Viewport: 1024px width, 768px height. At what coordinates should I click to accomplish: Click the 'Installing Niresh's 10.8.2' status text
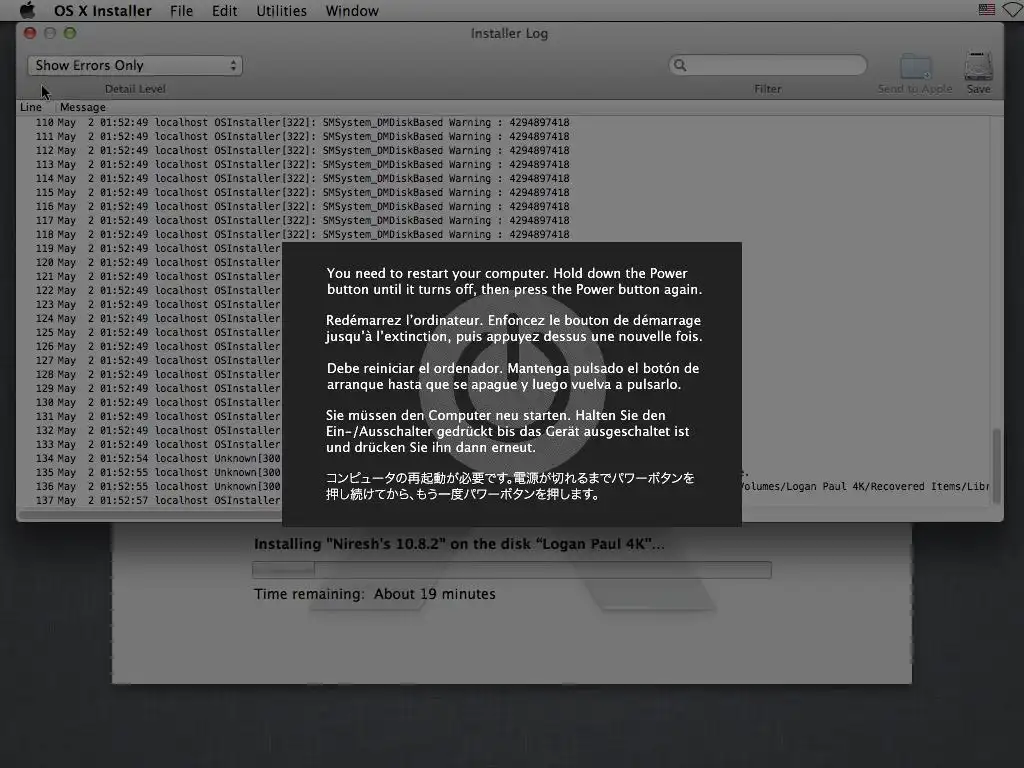459,544
